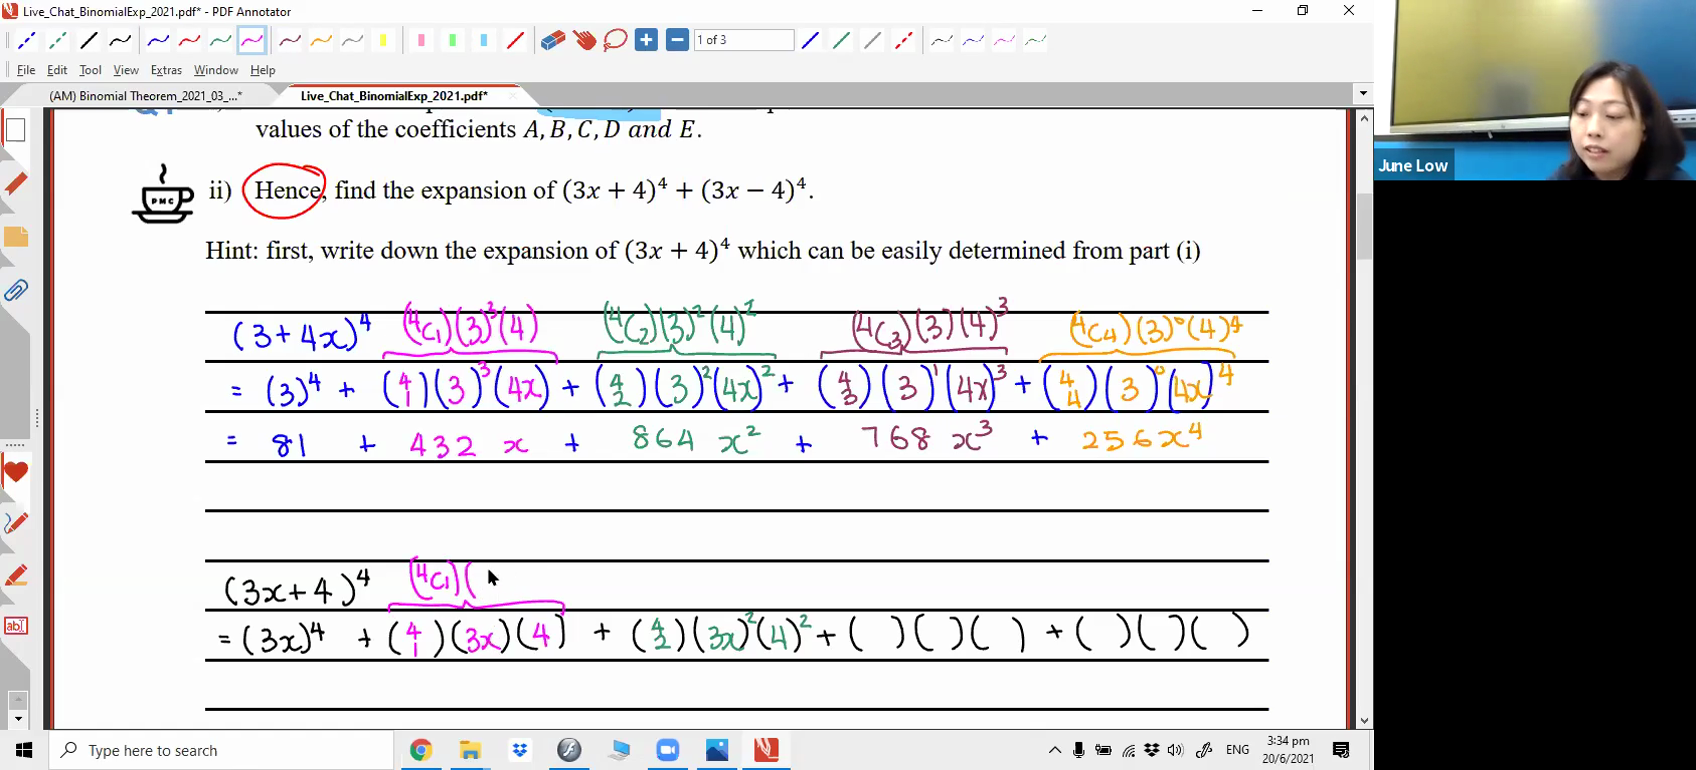This screenshot has width=1696, height=770.
Task: Select the blue straight line tool right of page field
Action: [810, 41]
